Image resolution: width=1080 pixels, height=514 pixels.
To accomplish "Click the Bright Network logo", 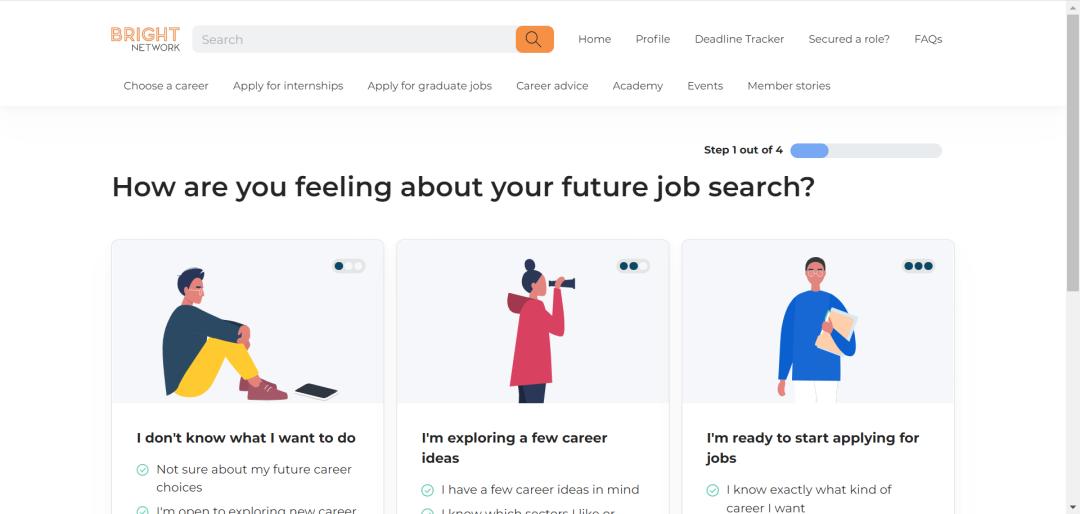I will 145,39.
